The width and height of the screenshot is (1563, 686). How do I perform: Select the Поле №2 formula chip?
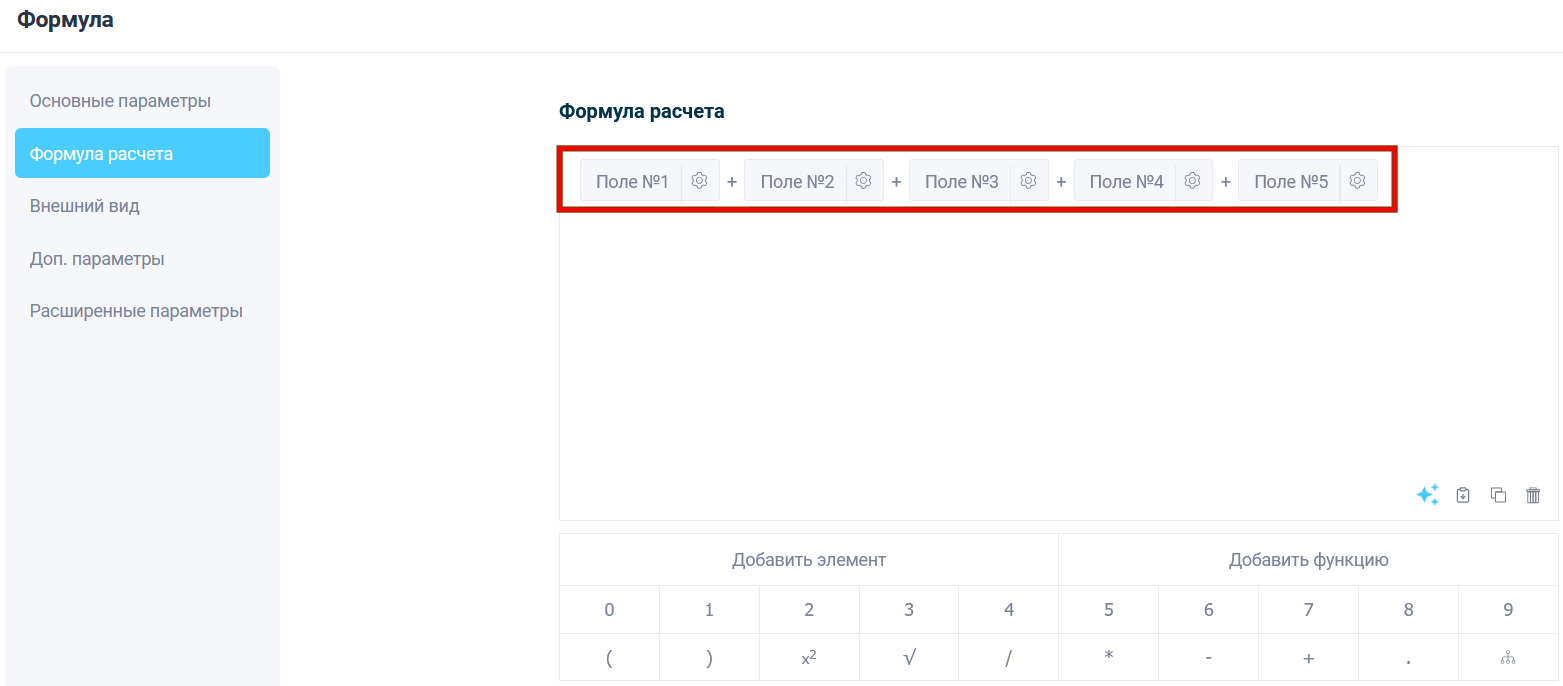pyautogui.click(x=797, y=181)
